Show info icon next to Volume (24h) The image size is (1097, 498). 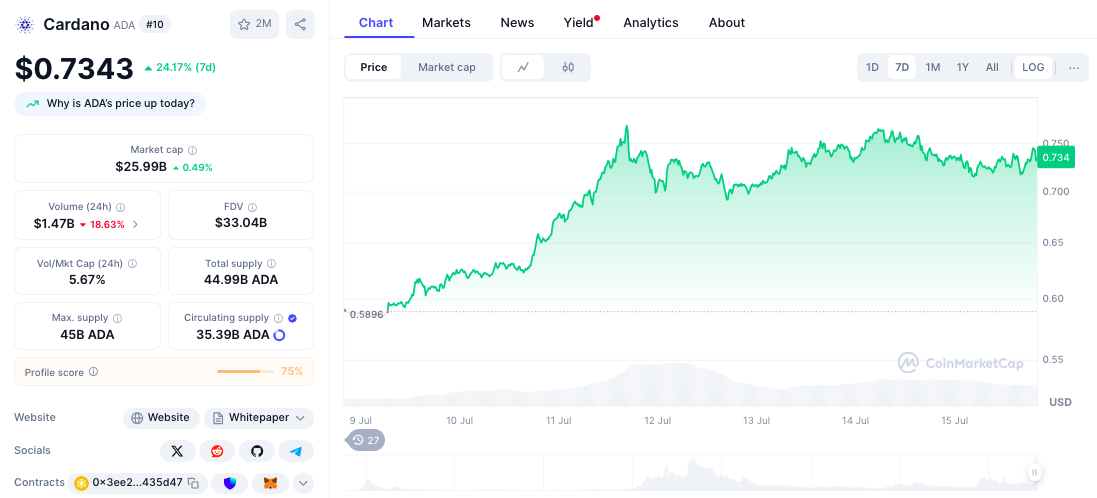[120, 207]
